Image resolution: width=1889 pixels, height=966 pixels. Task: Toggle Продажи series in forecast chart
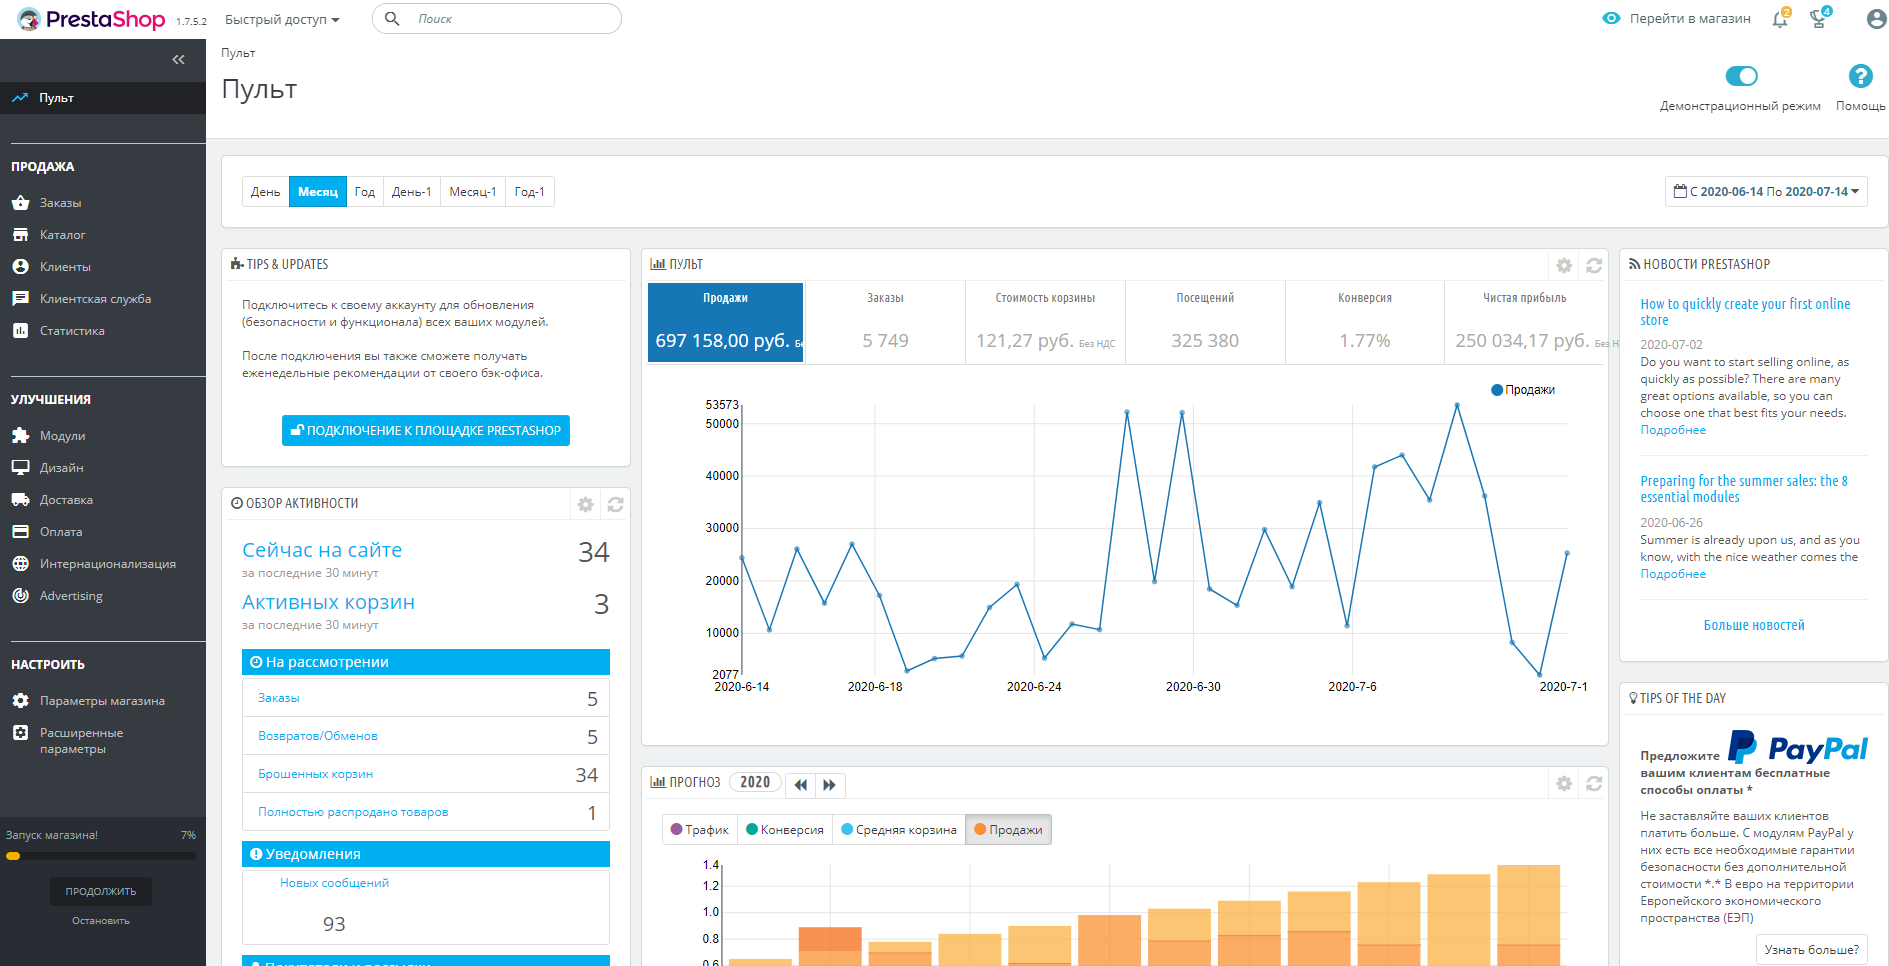coord(1008,829)
